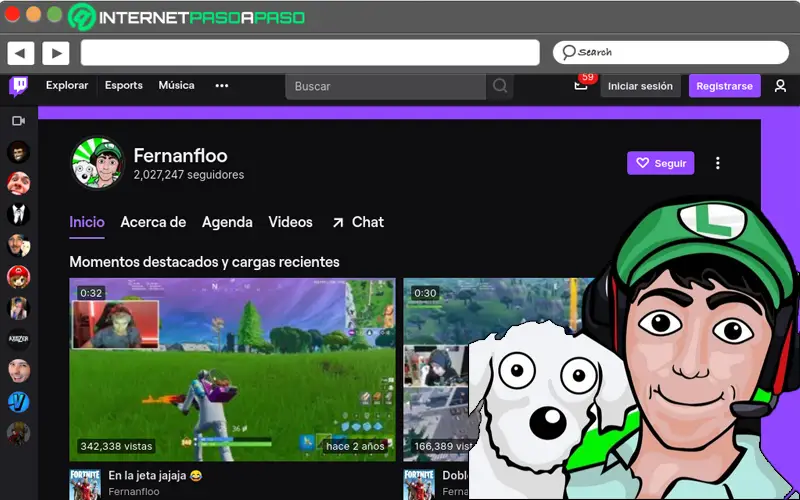Follow the channel with Seguir button
The image size is (800, 500).
[x=661, y=163]
